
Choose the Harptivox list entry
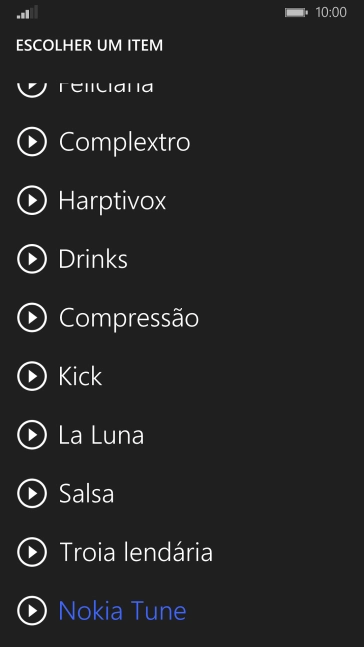[x=112, y=202]
